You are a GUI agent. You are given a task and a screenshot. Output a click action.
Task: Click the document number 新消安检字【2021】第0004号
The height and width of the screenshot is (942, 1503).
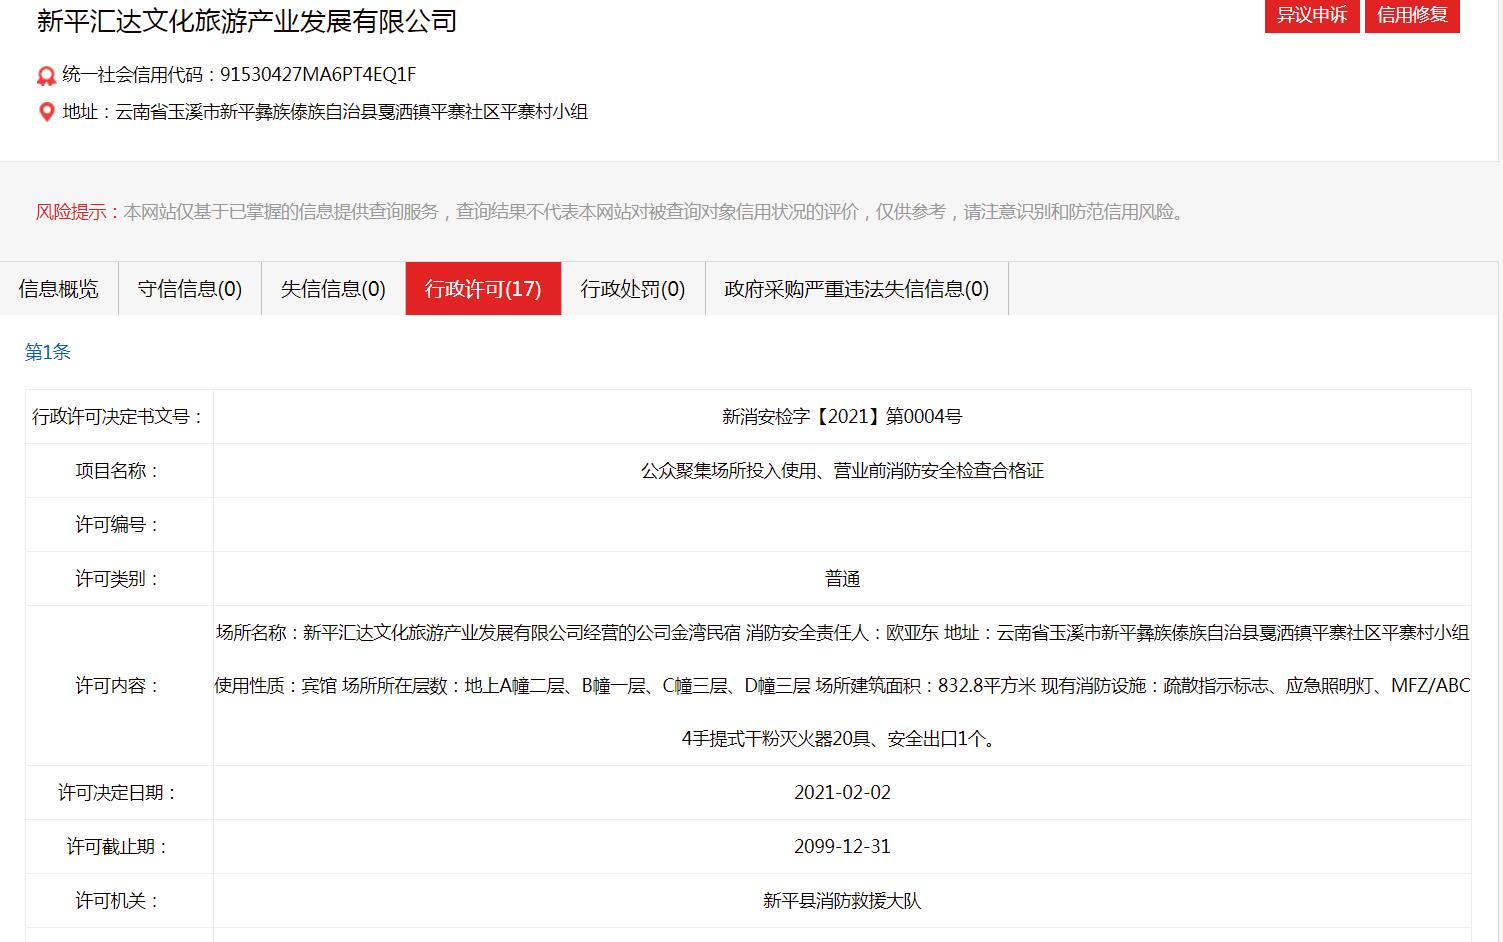click(x=842, y=417)
